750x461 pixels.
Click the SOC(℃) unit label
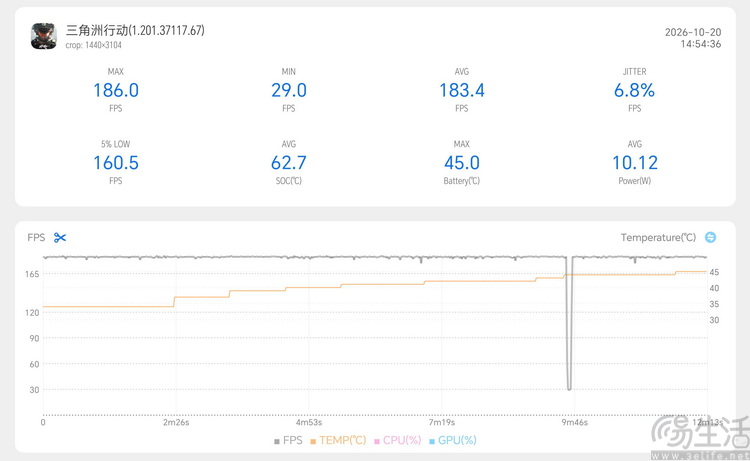pos(289,181)
